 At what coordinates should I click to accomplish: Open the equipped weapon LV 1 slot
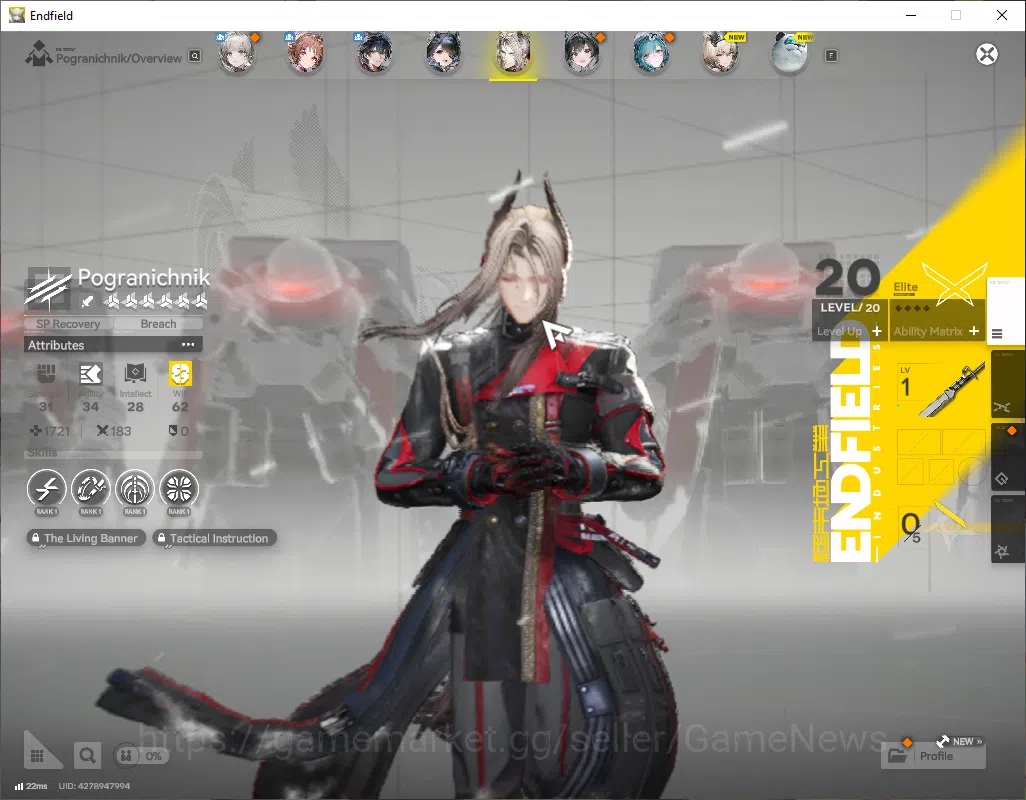(x=941, y=391)
